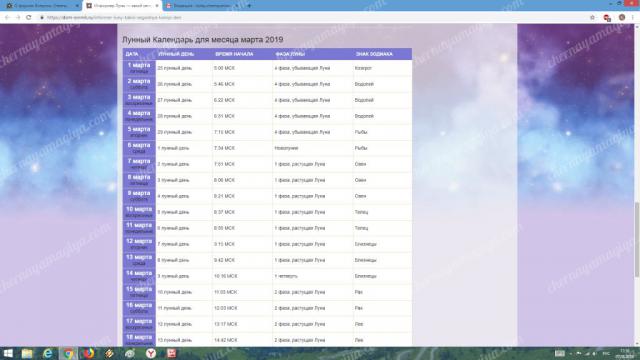Click the keyboard language indicator in tray
Image resolution: width=640 pixels, height=360 pixels.
(x=606, y=353)
